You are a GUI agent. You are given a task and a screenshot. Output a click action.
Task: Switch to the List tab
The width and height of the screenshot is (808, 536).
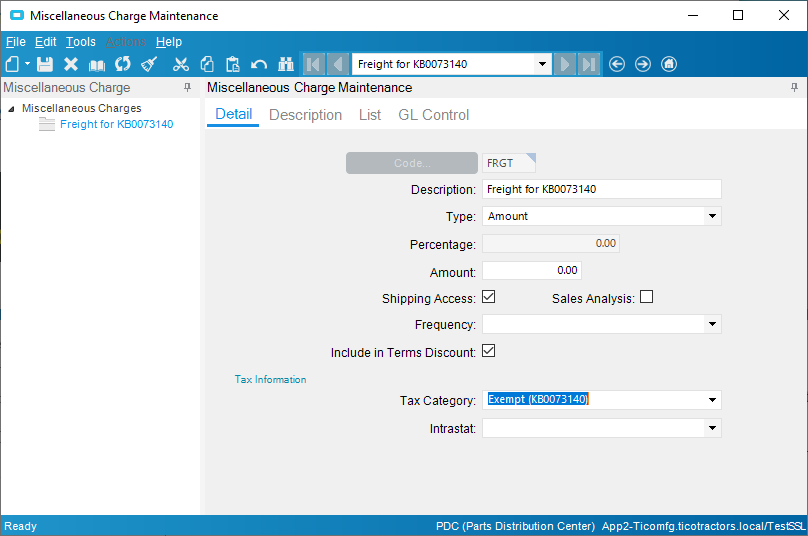point(370,115)
